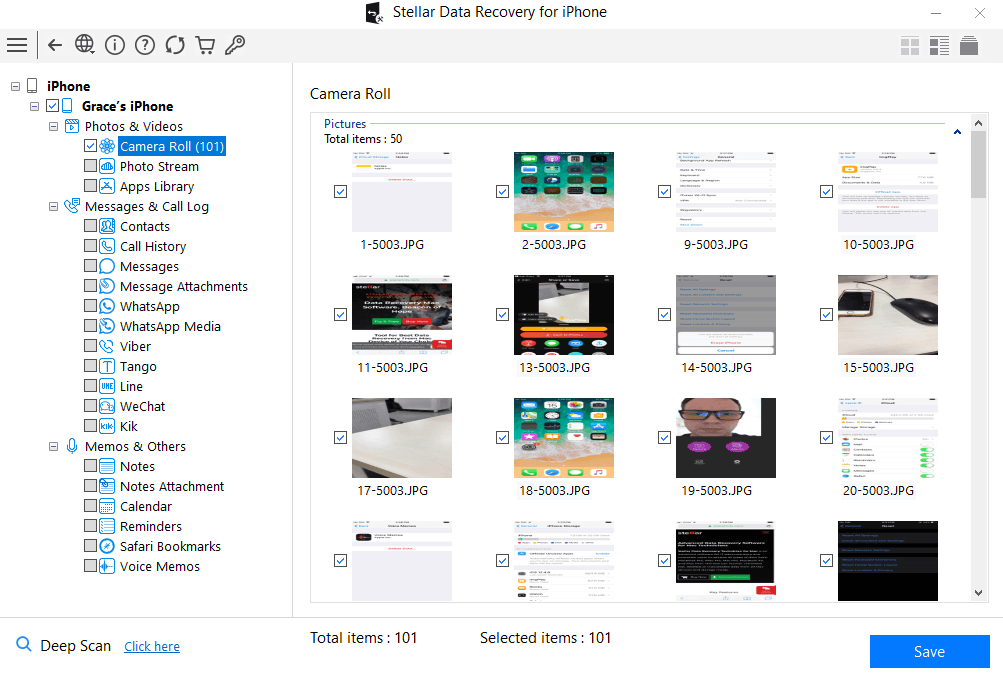
Task: Open the shopping cart to buy software
Action: [205, 45]
